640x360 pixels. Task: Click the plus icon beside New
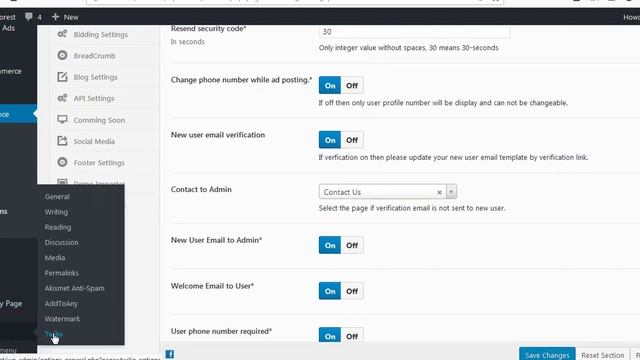(x=56, y=17)
